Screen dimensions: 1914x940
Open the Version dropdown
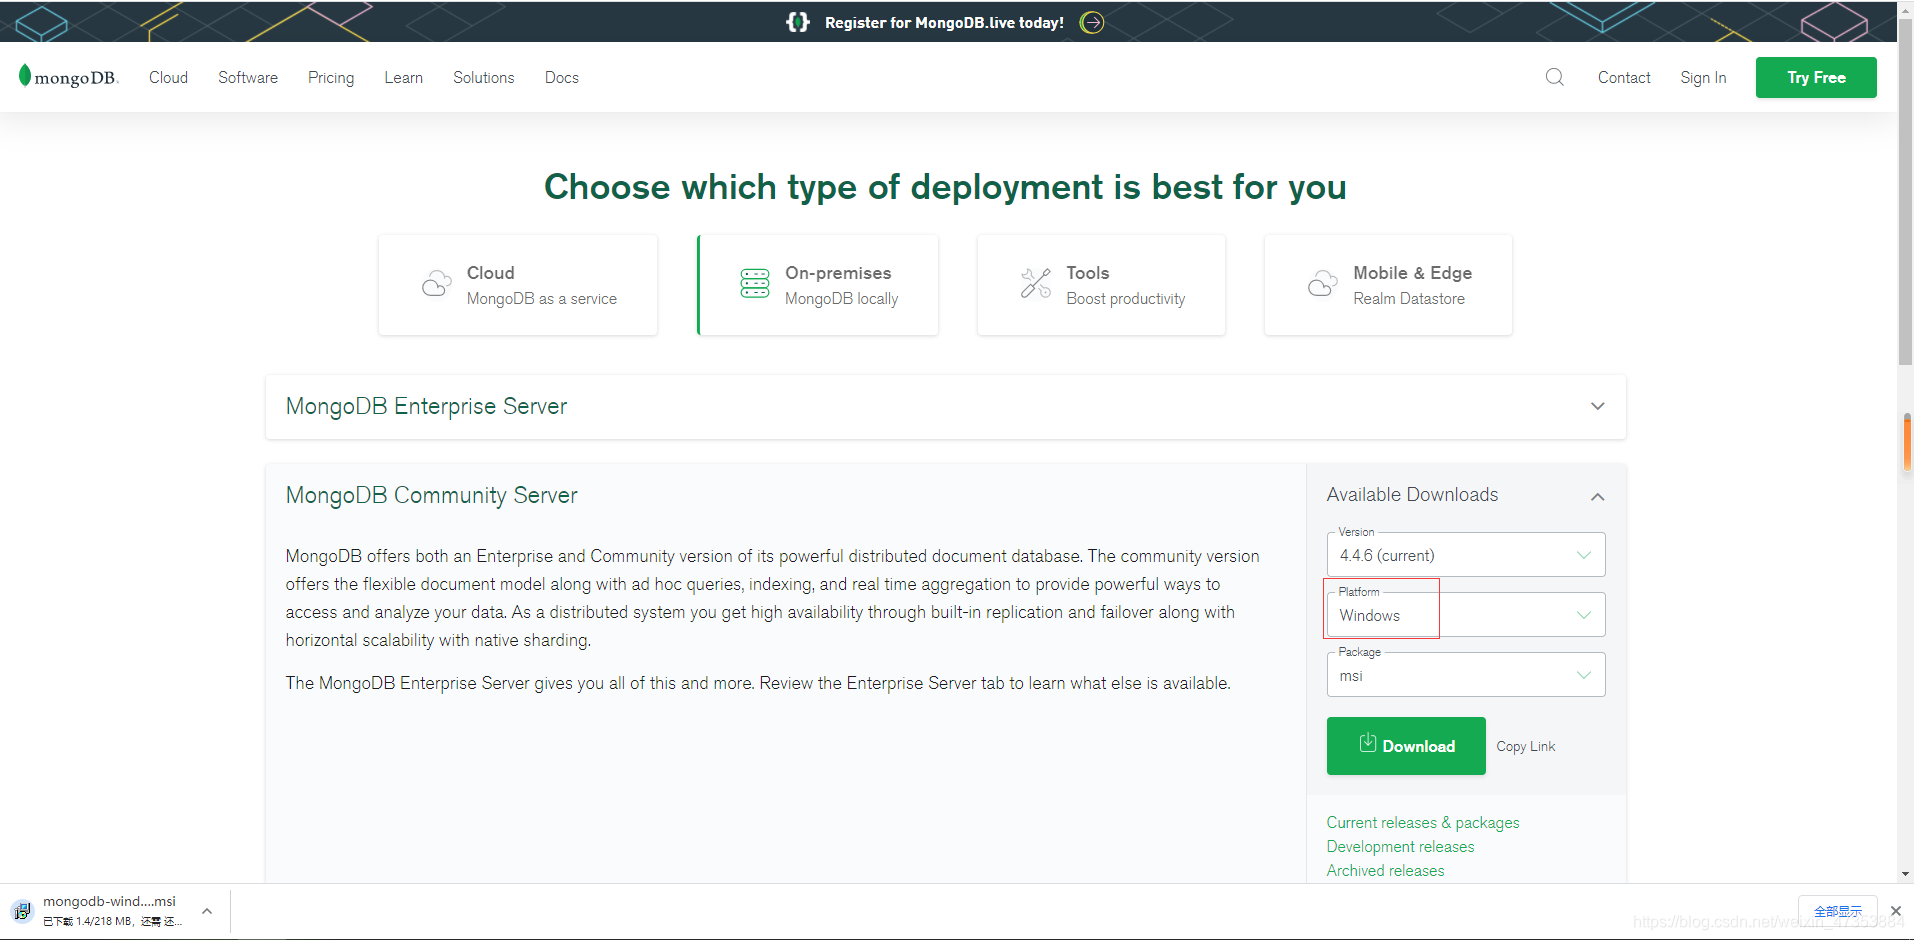coord(1466,555)
